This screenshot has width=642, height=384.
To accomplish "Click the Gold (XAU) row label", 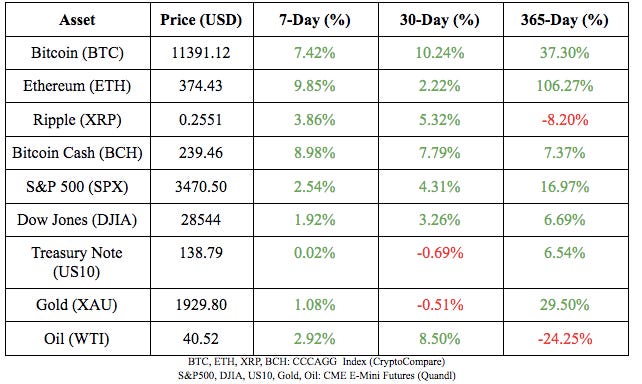I will click(77, 305).
